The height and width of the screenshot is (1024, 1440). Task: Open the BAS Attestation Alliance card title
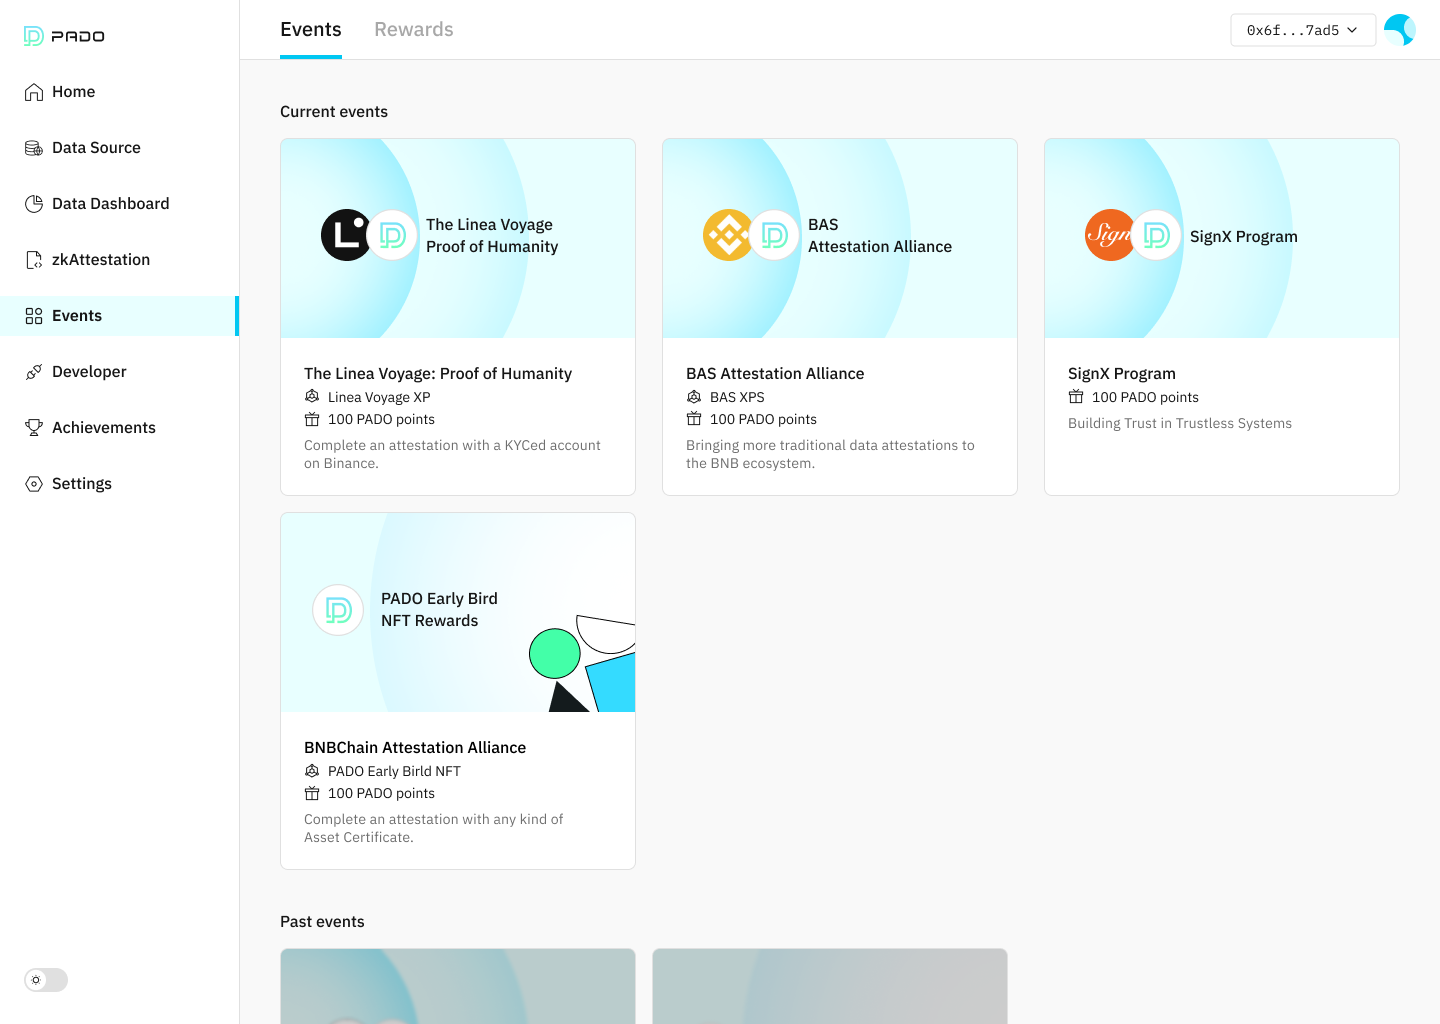pyautogui.click(x=775, y=374)
